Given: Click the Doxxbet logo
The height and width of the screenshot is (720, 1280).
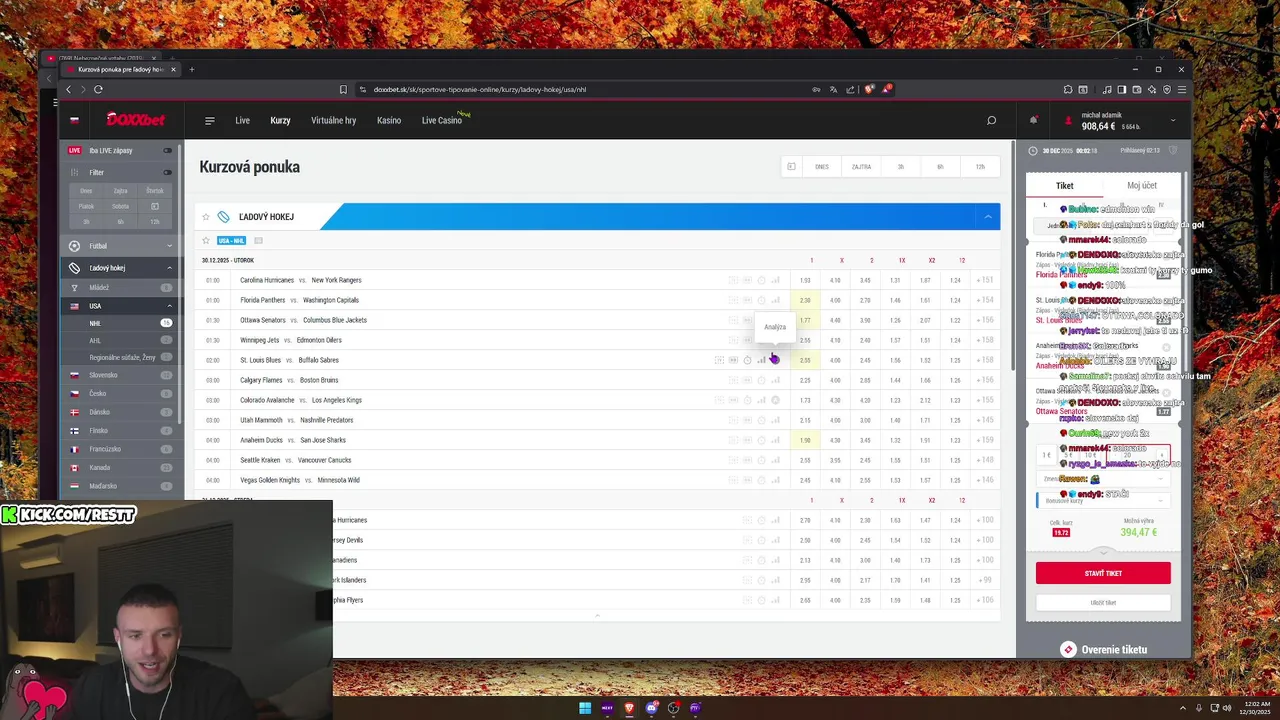Looking at the screenshot, I should coord(136,120).
